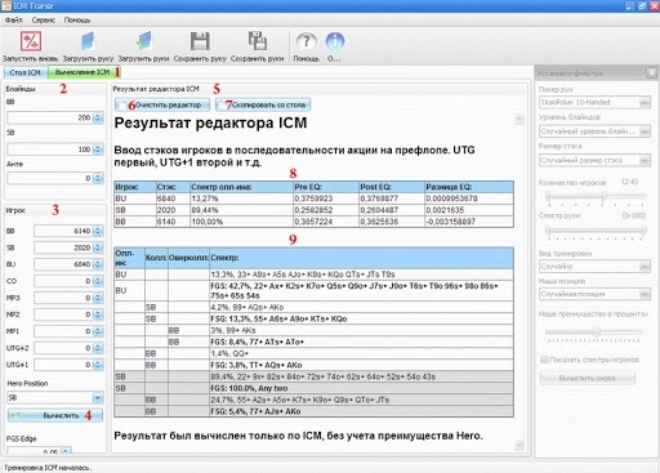The image size is (660, 473).
Task: Click the UTG+1 stack spinner arrows
Action: click(x=98, y=365)
